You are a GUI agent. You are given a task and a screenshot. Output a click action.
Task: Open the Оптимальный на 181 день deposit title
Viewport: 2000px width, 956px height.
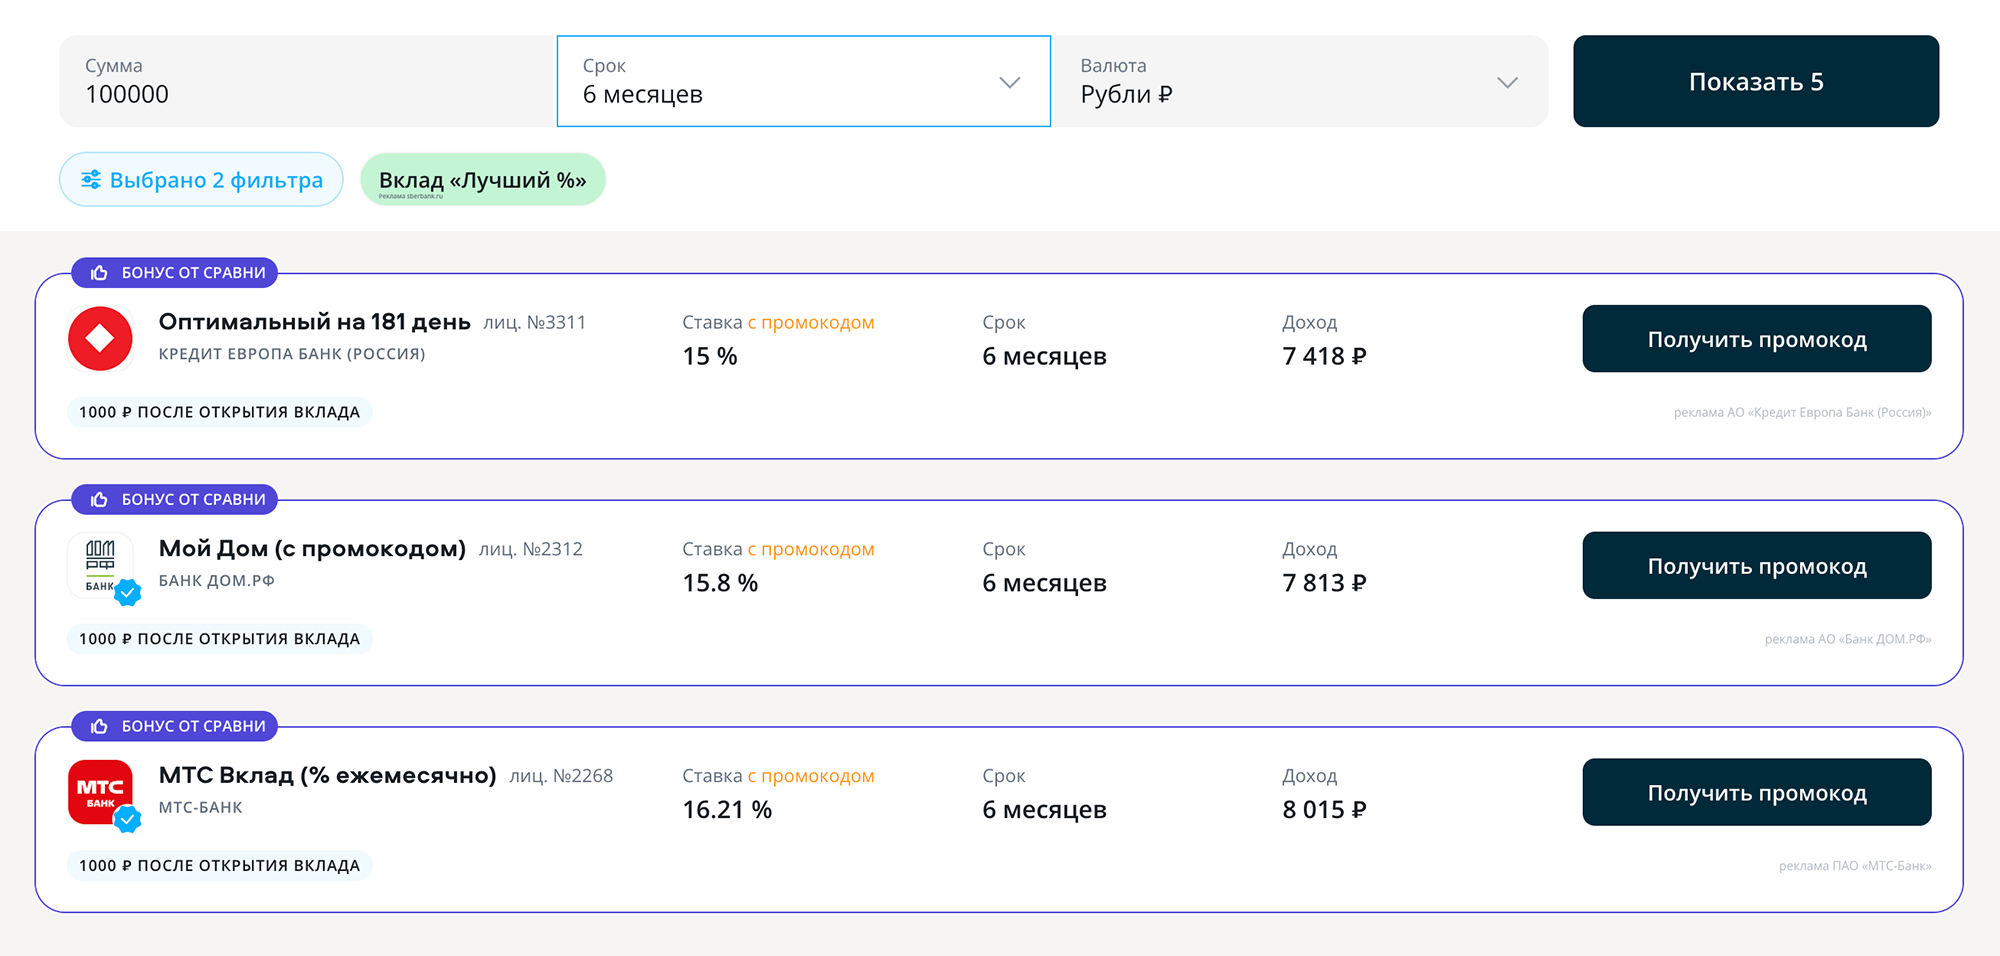[x=314, y=322]
